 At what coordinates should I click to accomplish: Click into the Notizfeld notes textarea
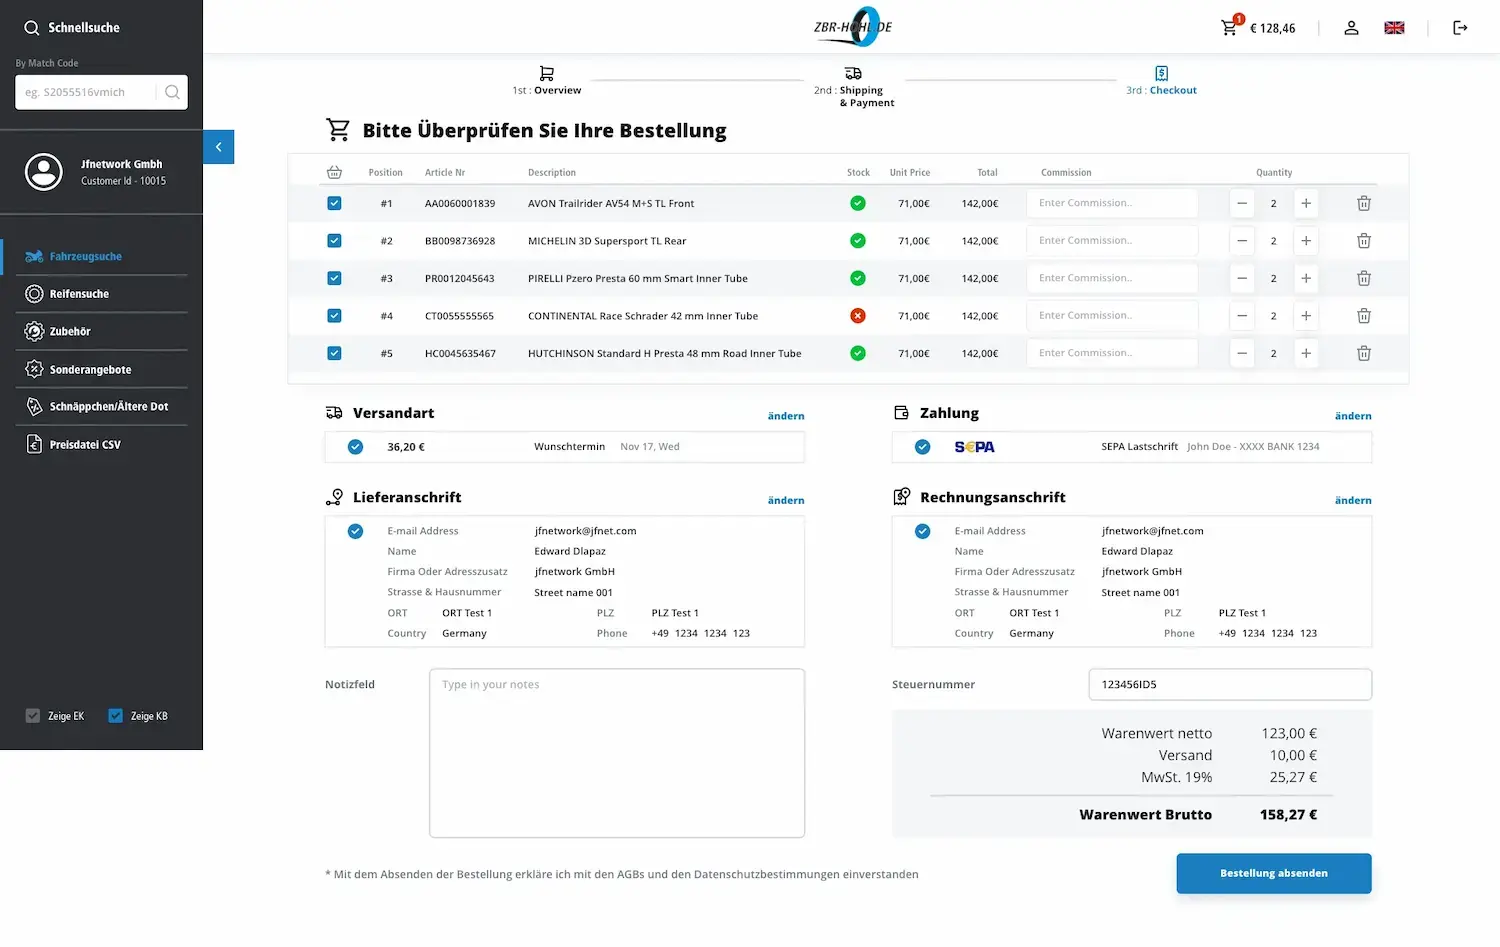pyautogui.click(x=617, y=753)
